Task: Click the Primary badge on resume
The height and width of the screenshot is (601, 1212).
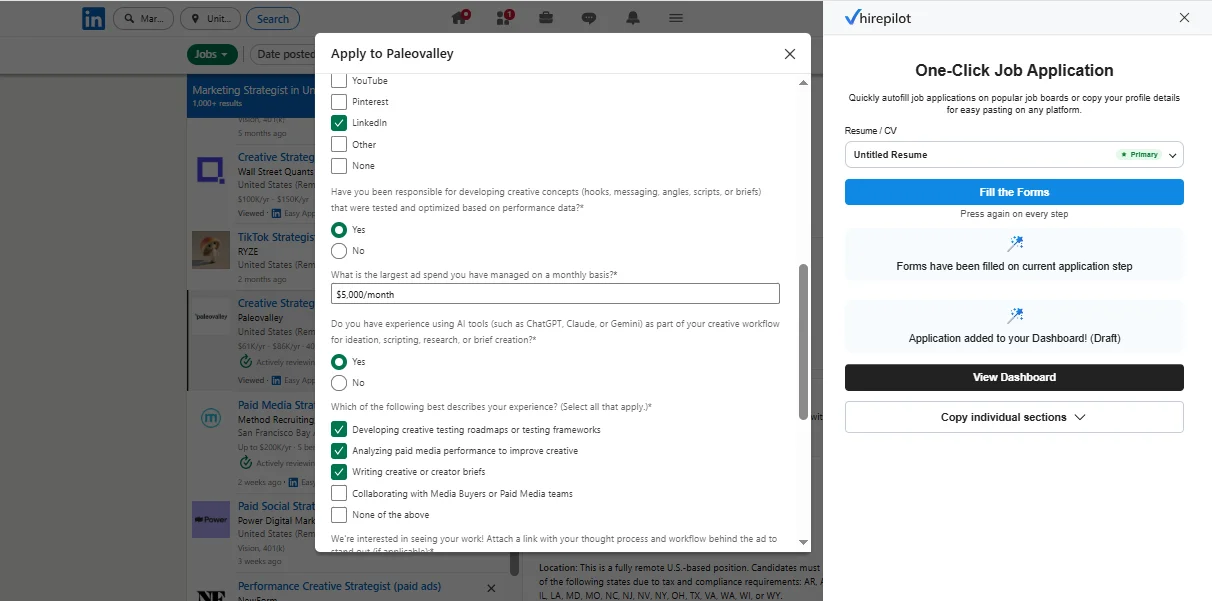Action: click(x=1139, y=155)
